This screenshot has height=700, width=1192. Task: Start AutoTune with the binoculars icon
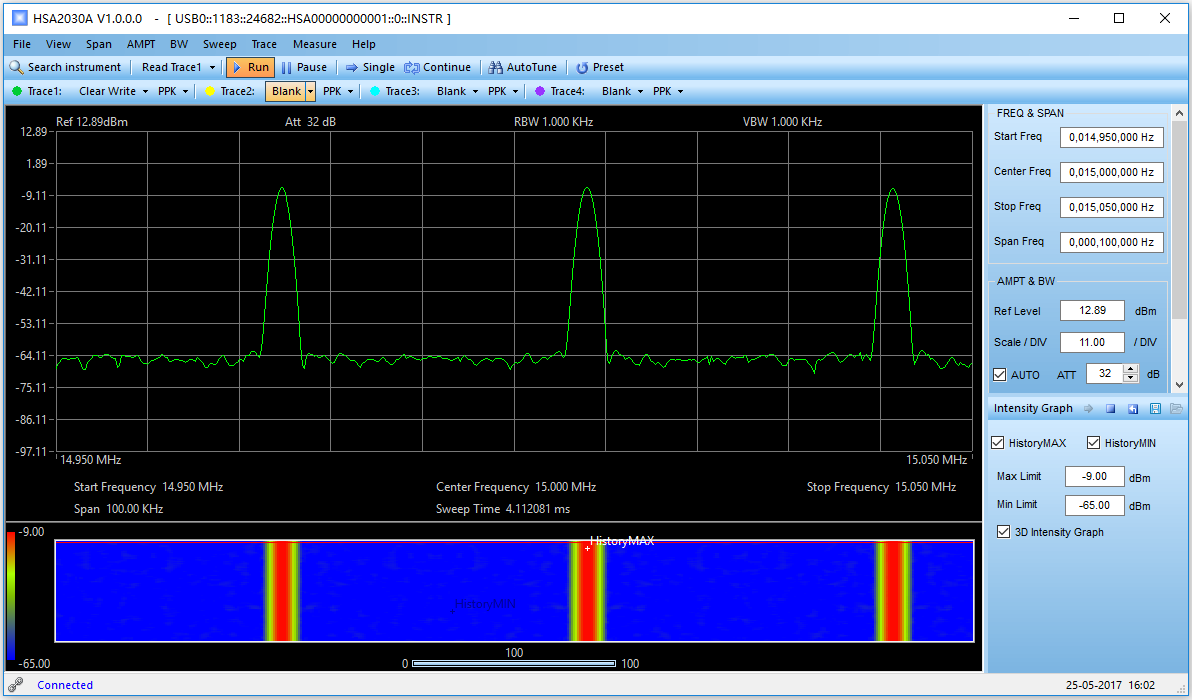point(496,67)
